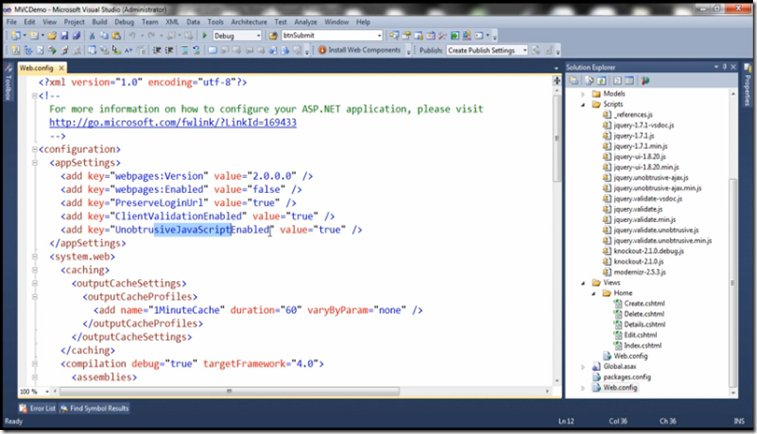The image size is (757, 434).
Task: Follow the go.microsoft.com fwlink URL
Action: click(173, 123)
